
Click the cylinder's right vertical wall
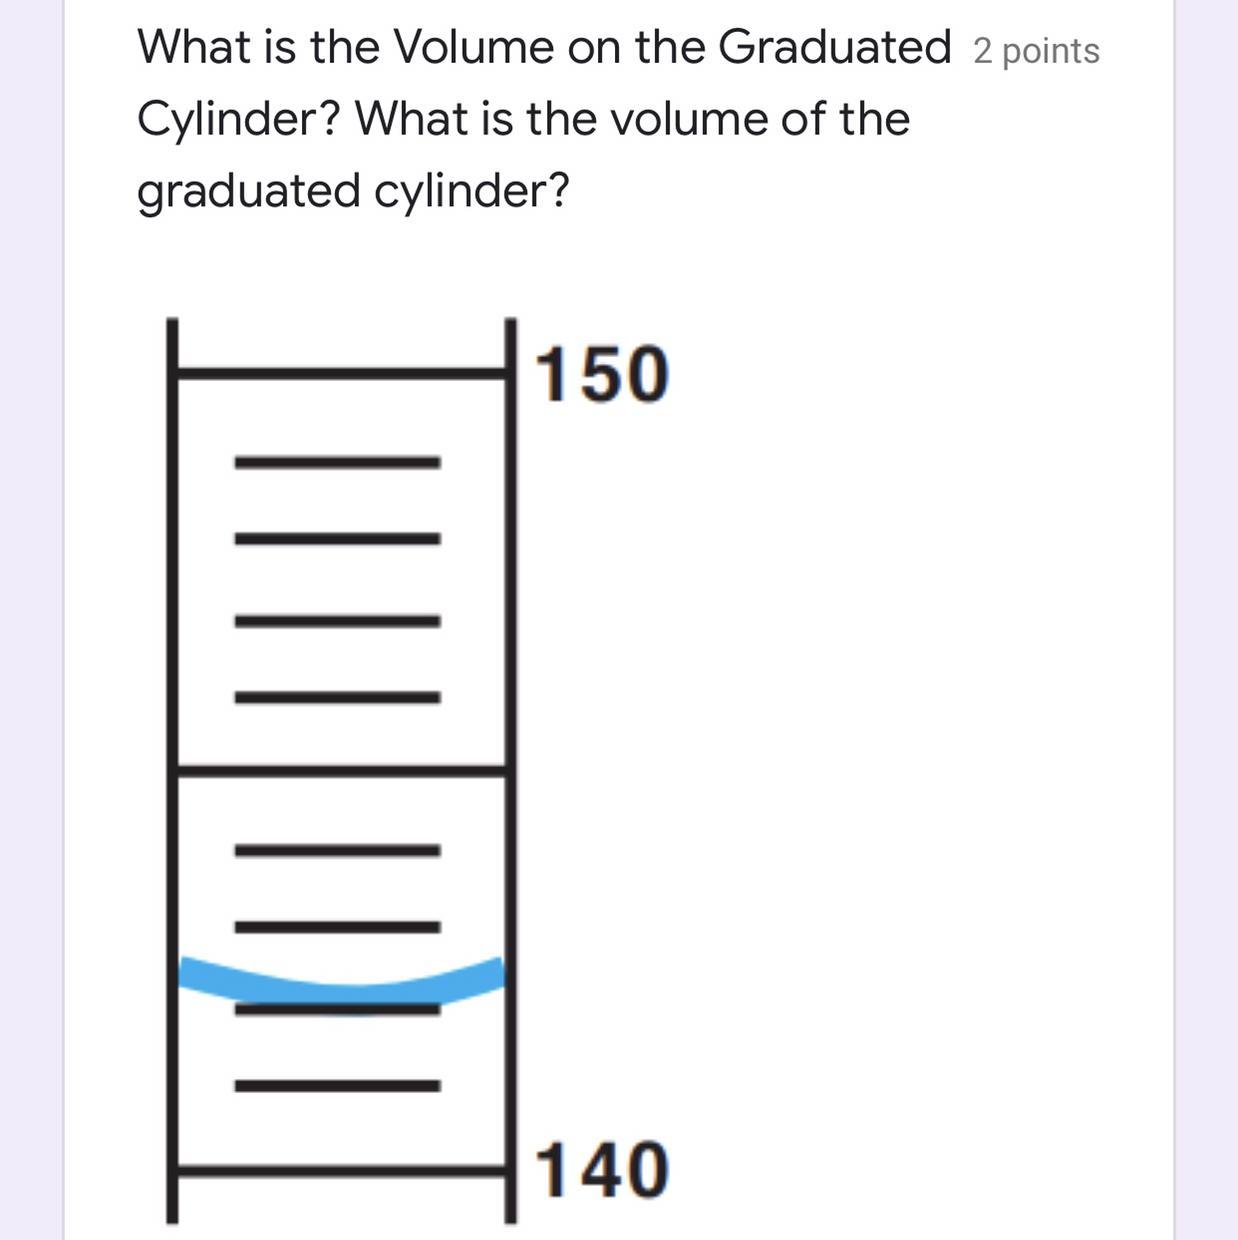(511, 600)
